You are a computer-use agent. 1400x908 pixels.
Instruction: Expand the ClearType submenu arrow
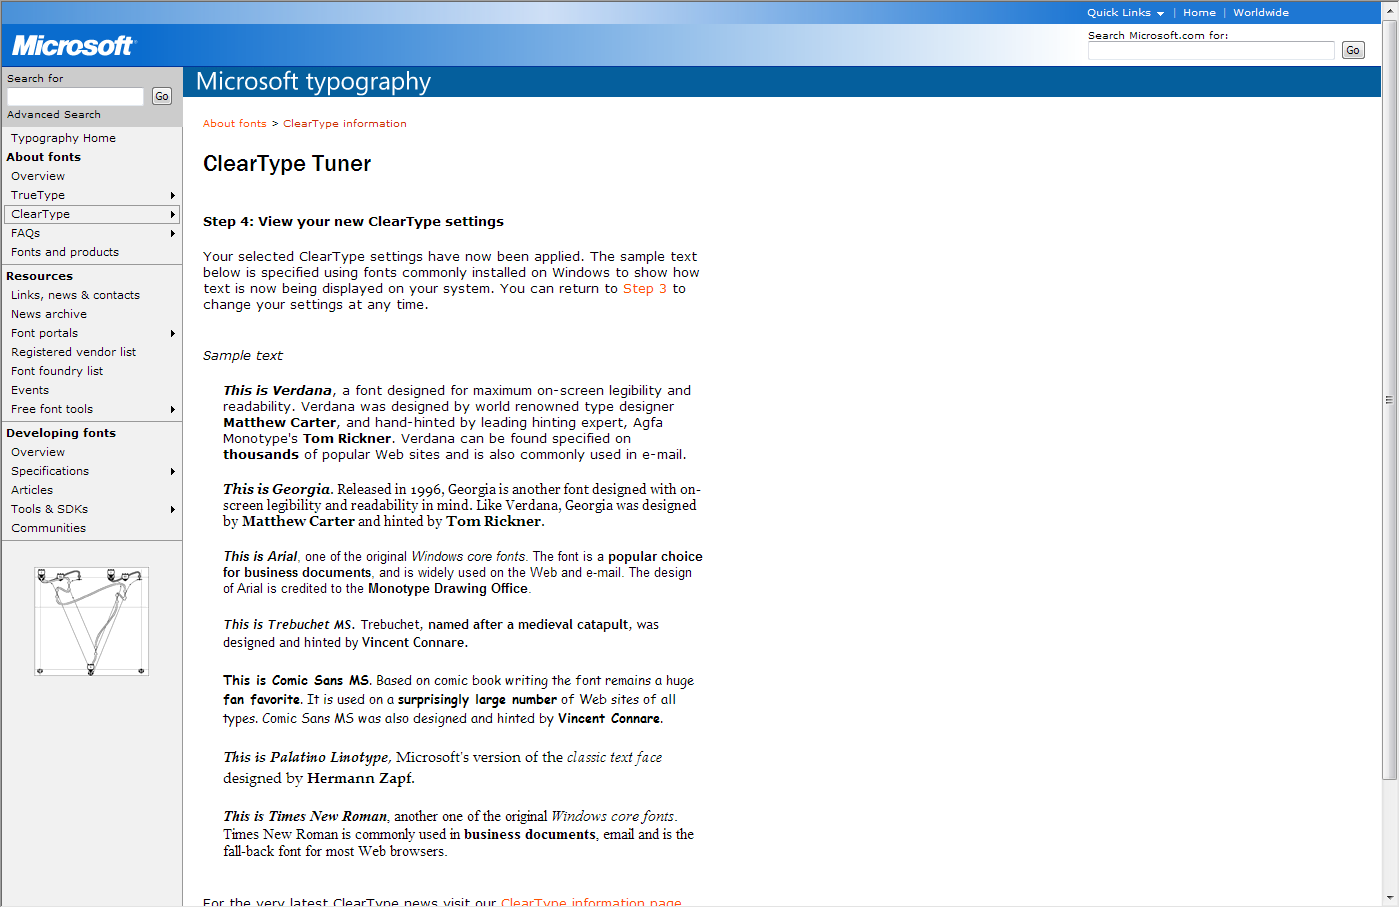click(173, 215)
